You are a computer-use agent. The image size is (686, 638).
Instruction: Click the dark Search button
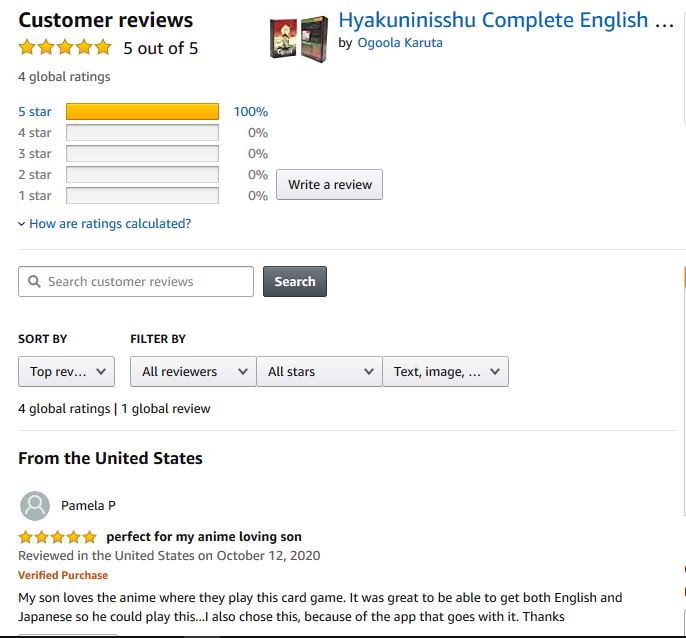click(295, 281)
